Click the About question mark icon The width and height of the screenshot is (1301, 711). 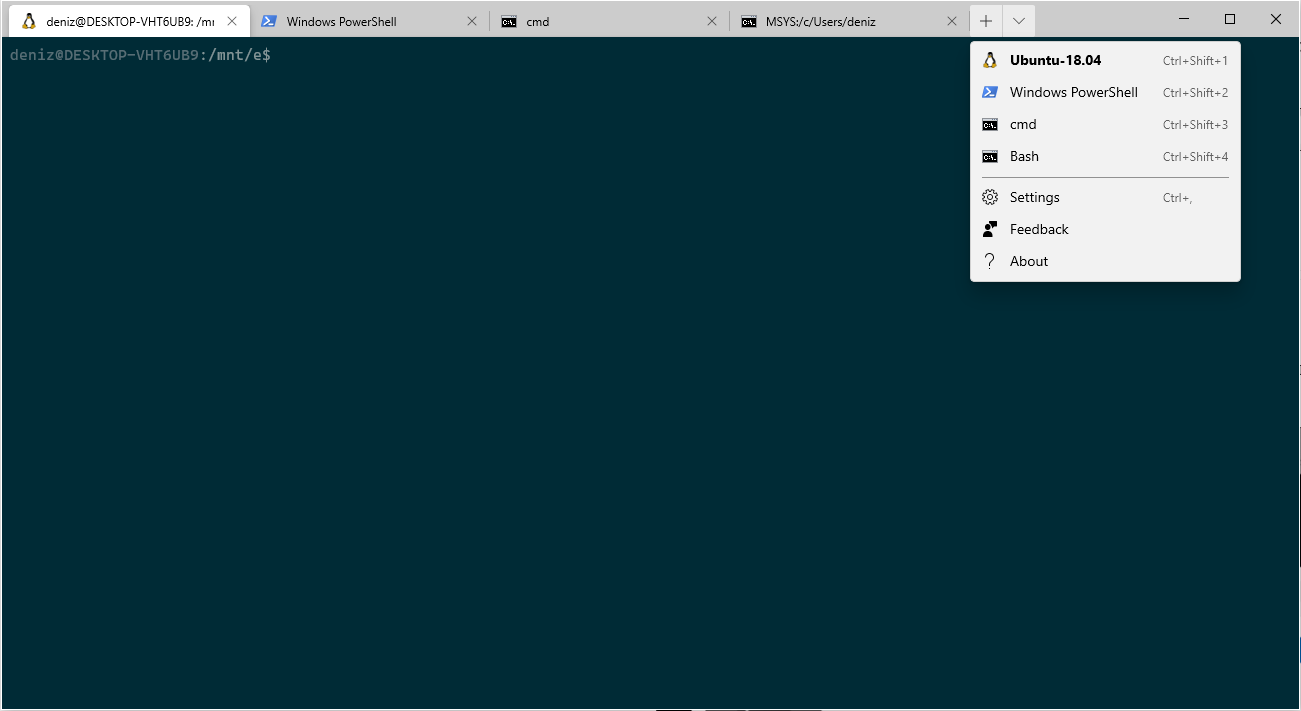pyautogui.click(x=990, y=261)
